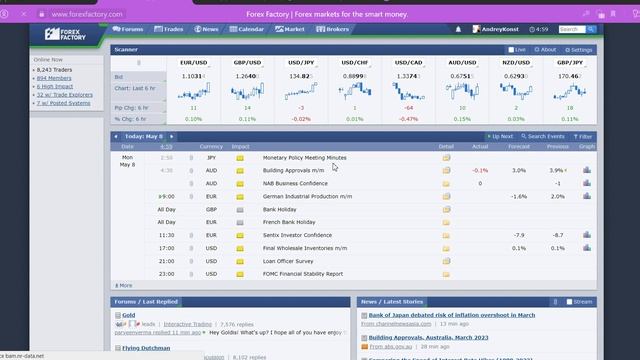Image resolution: width=640 pixels, height=360 pixels.
Task: Go to next day arrow in calendar
Action: [x=171, y=136]
